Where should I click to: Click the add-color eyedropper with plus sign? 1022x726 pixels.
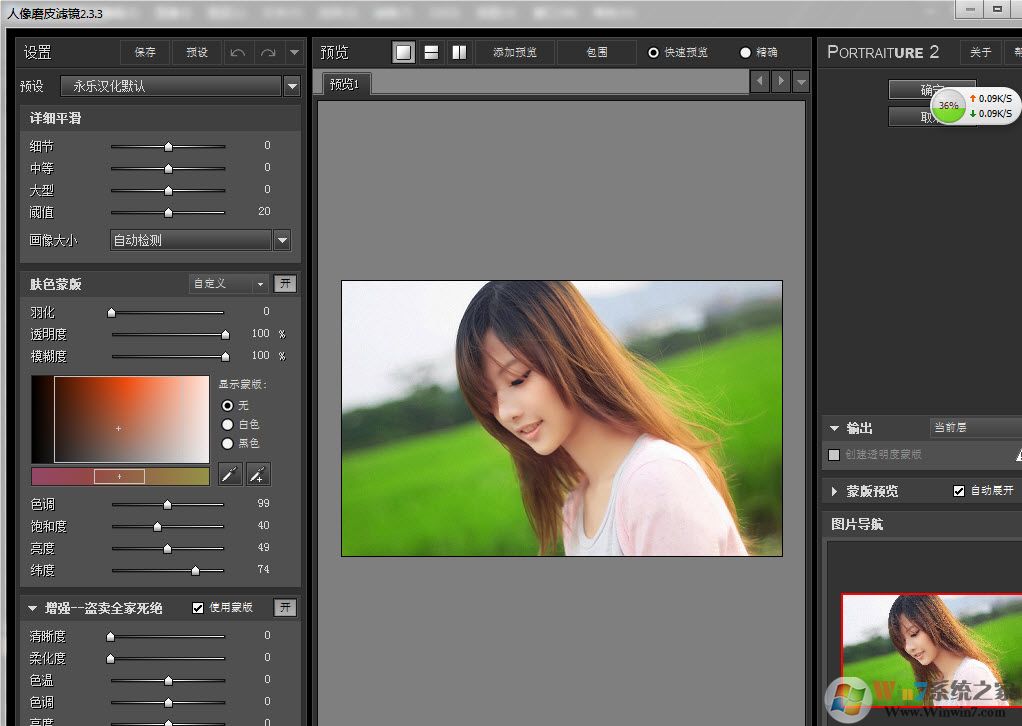point(258,473)
